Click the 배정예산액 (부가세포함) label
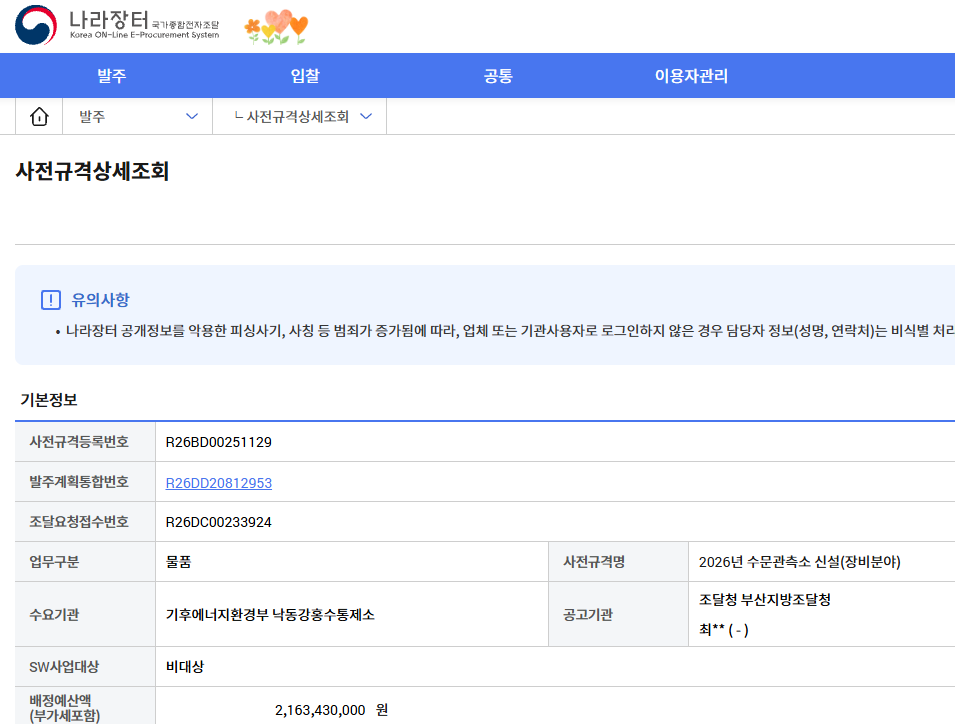This screenshot has width=955, height=724. pyautogui.click(x=65, y=708)
